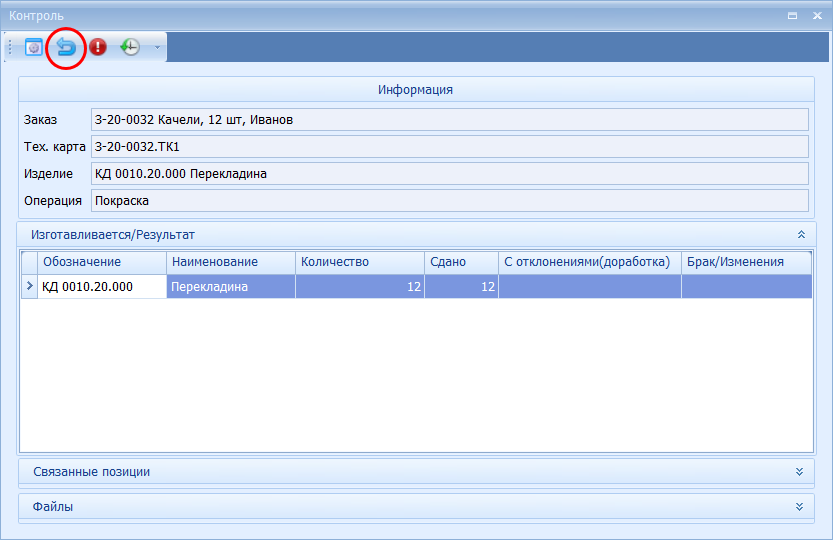
Task: Select the КД 0010.20.000 designation cell
Action: pyautogui.click(x=101, y=287)
